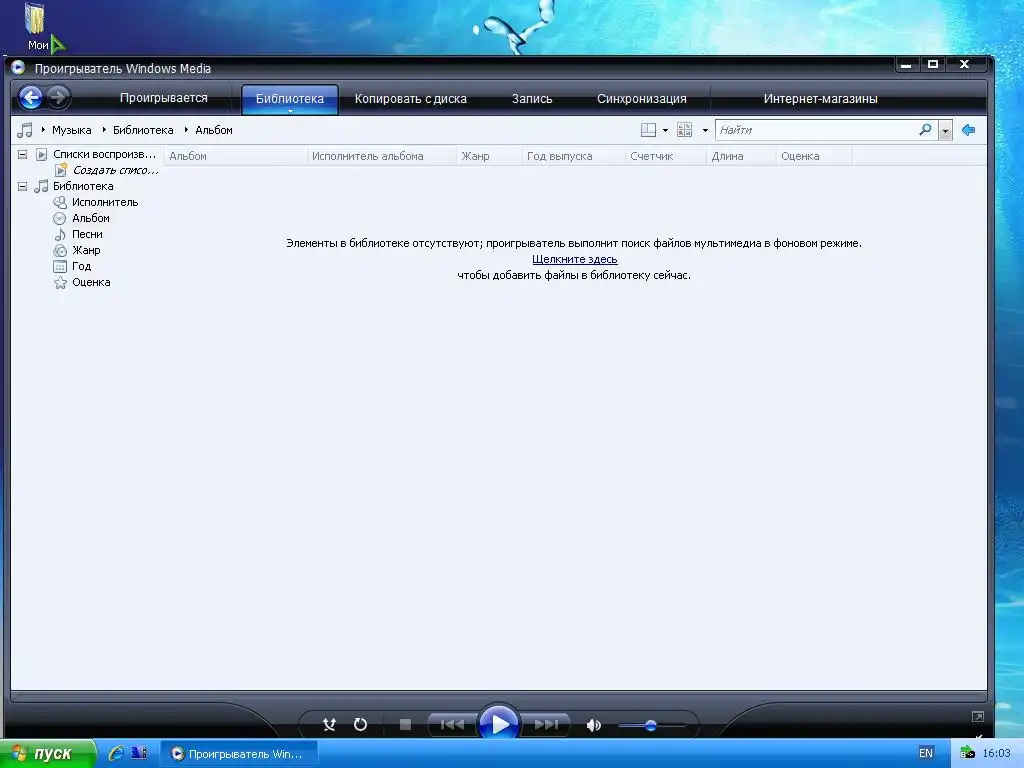Select Исполнитель in the library tree
This screenshot has height=768, width=1024.
coord(104,202)
